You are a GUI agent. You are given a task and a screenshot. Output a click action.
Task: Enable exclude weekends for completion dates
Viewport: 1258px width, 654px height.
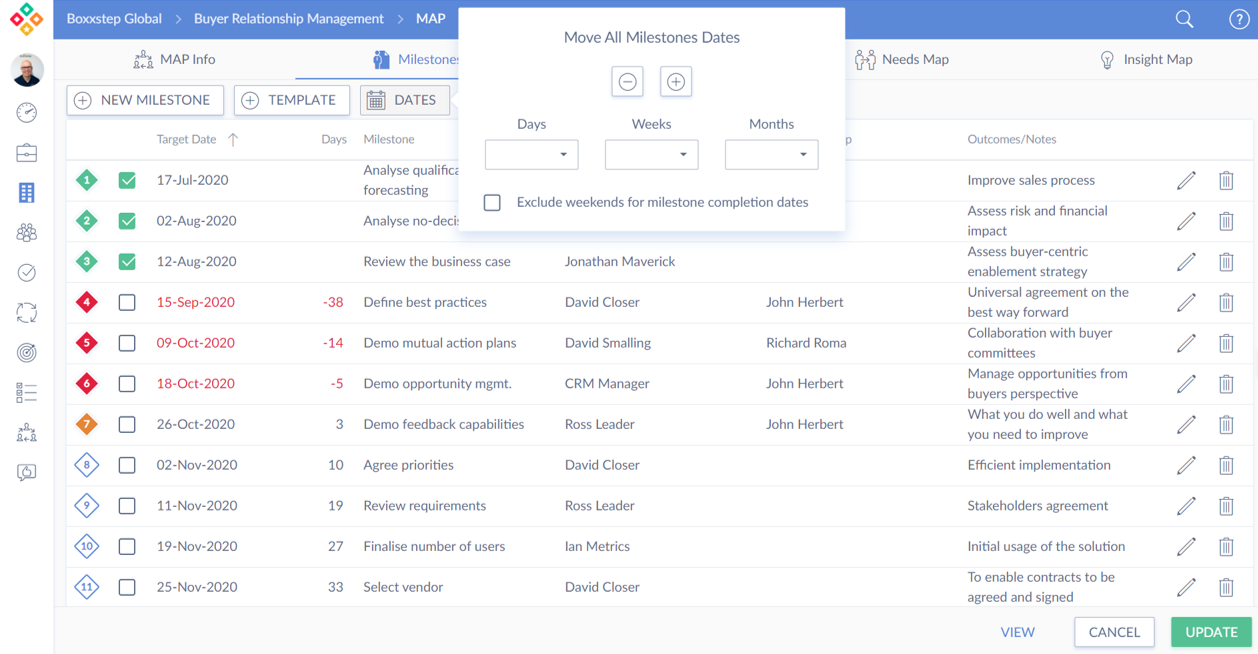[x=492, y=202]
